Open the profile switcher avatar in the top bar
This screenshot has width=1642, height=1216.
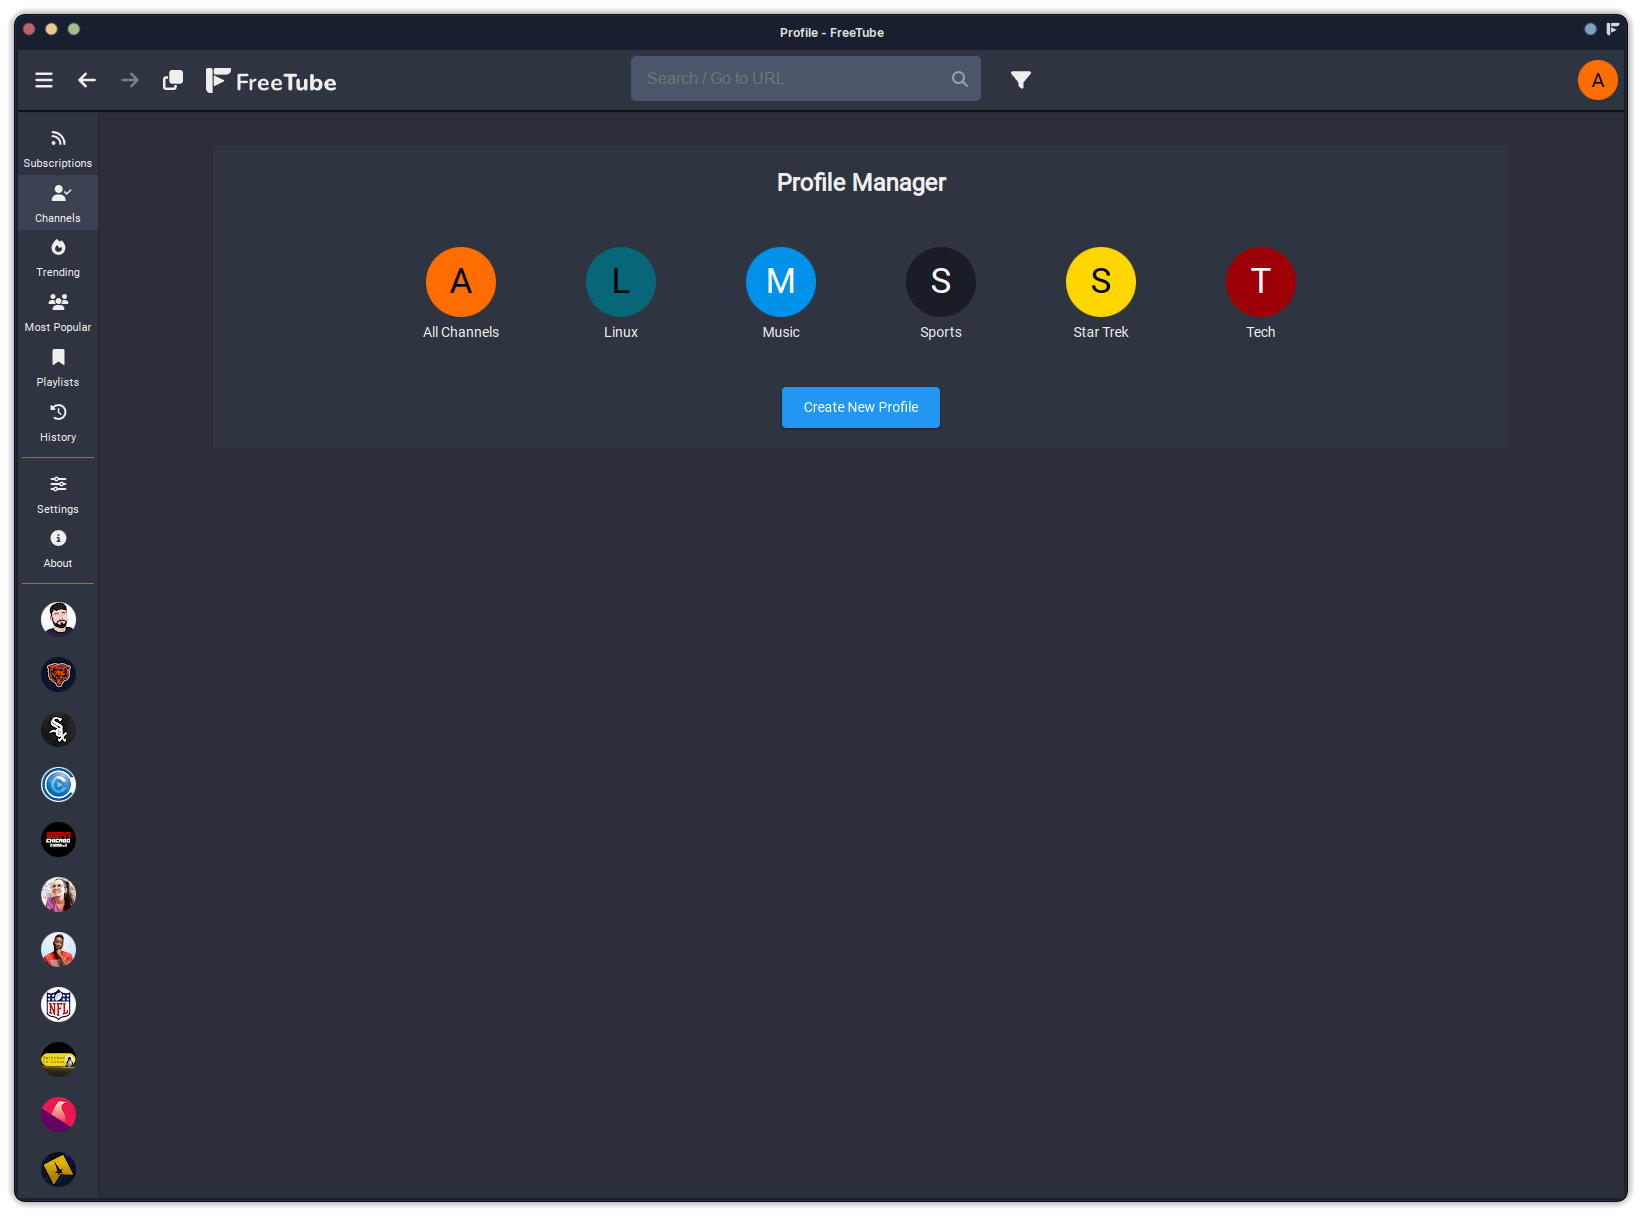pos(1597,80)
